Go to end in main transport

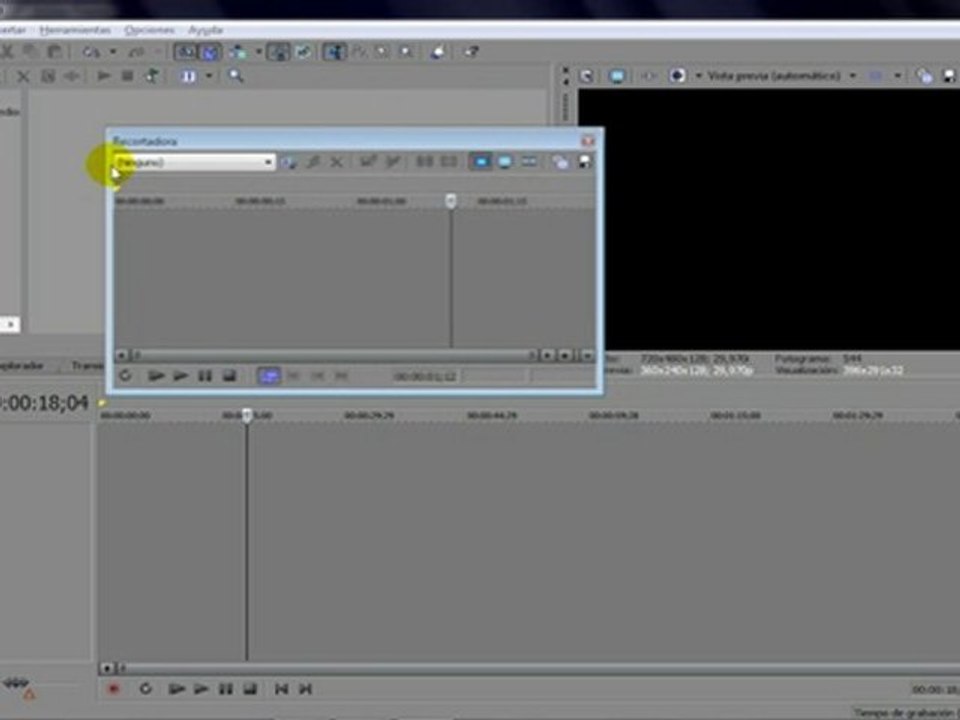pyautogui.click(x=306, y=689)
